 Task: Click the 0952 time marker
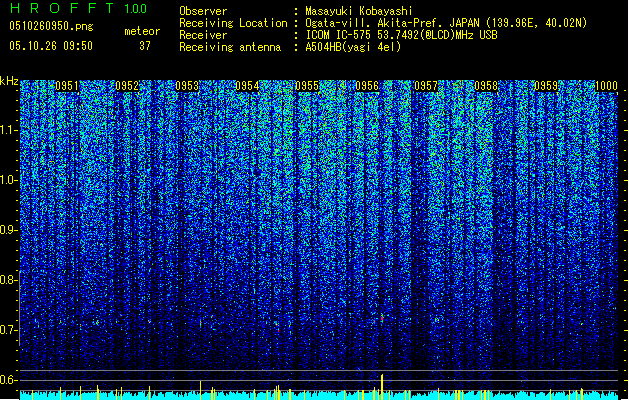(x=127, y=86)
